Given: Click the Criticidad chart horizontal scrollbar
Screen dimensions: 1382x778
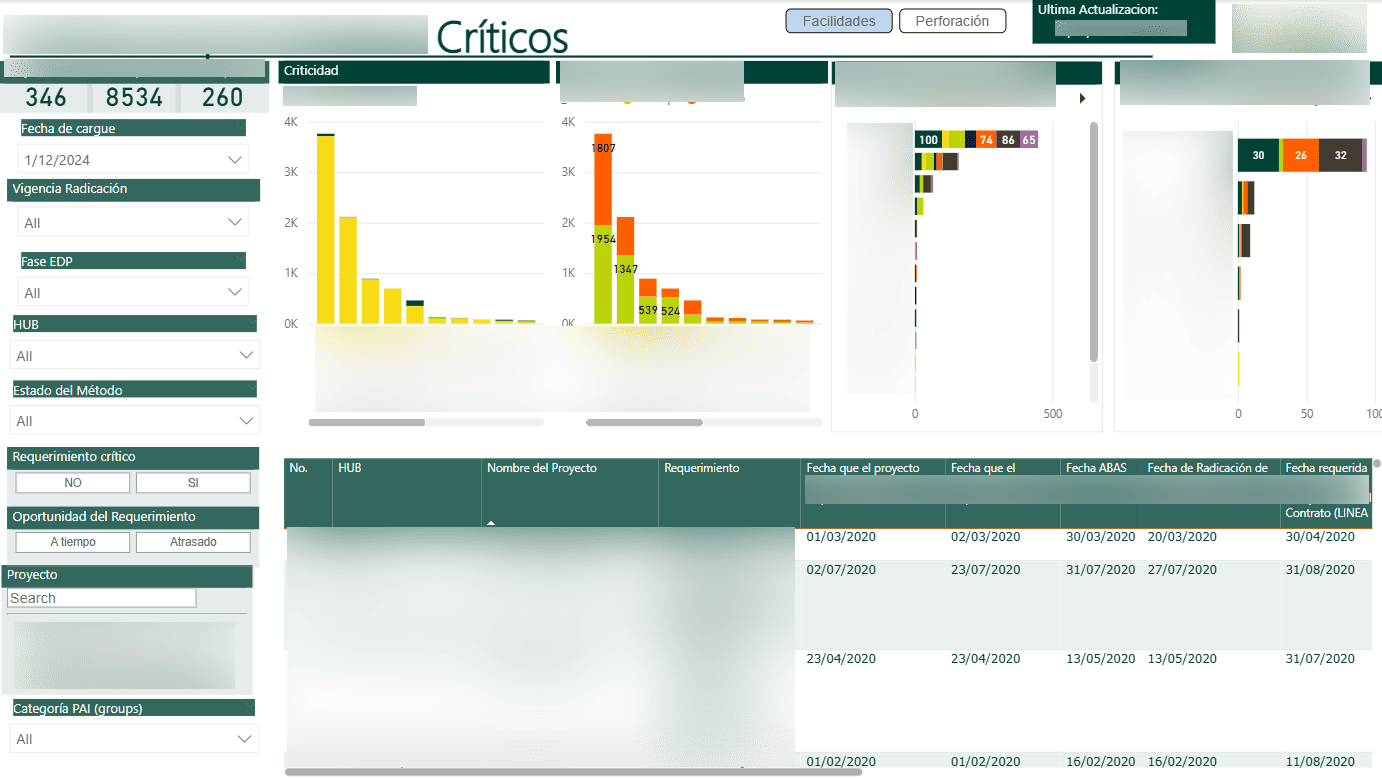Looking at the screenshot, I should 367,423.
